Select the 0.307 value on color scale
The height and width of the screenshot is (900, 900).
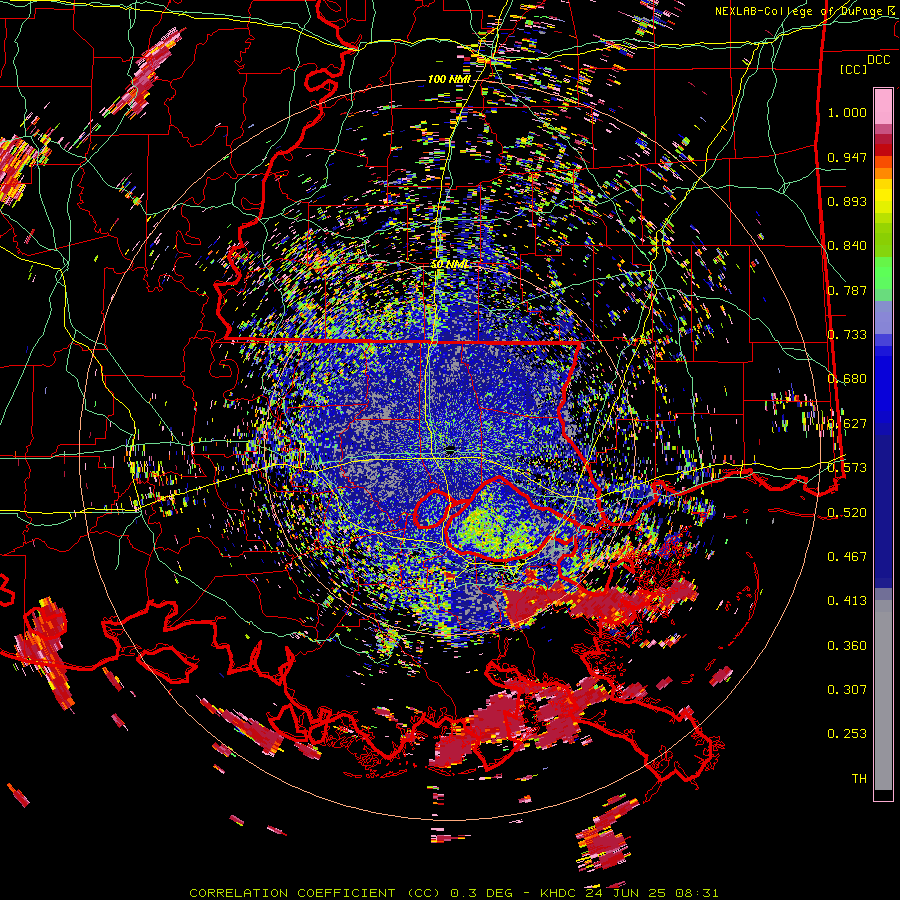847,689
